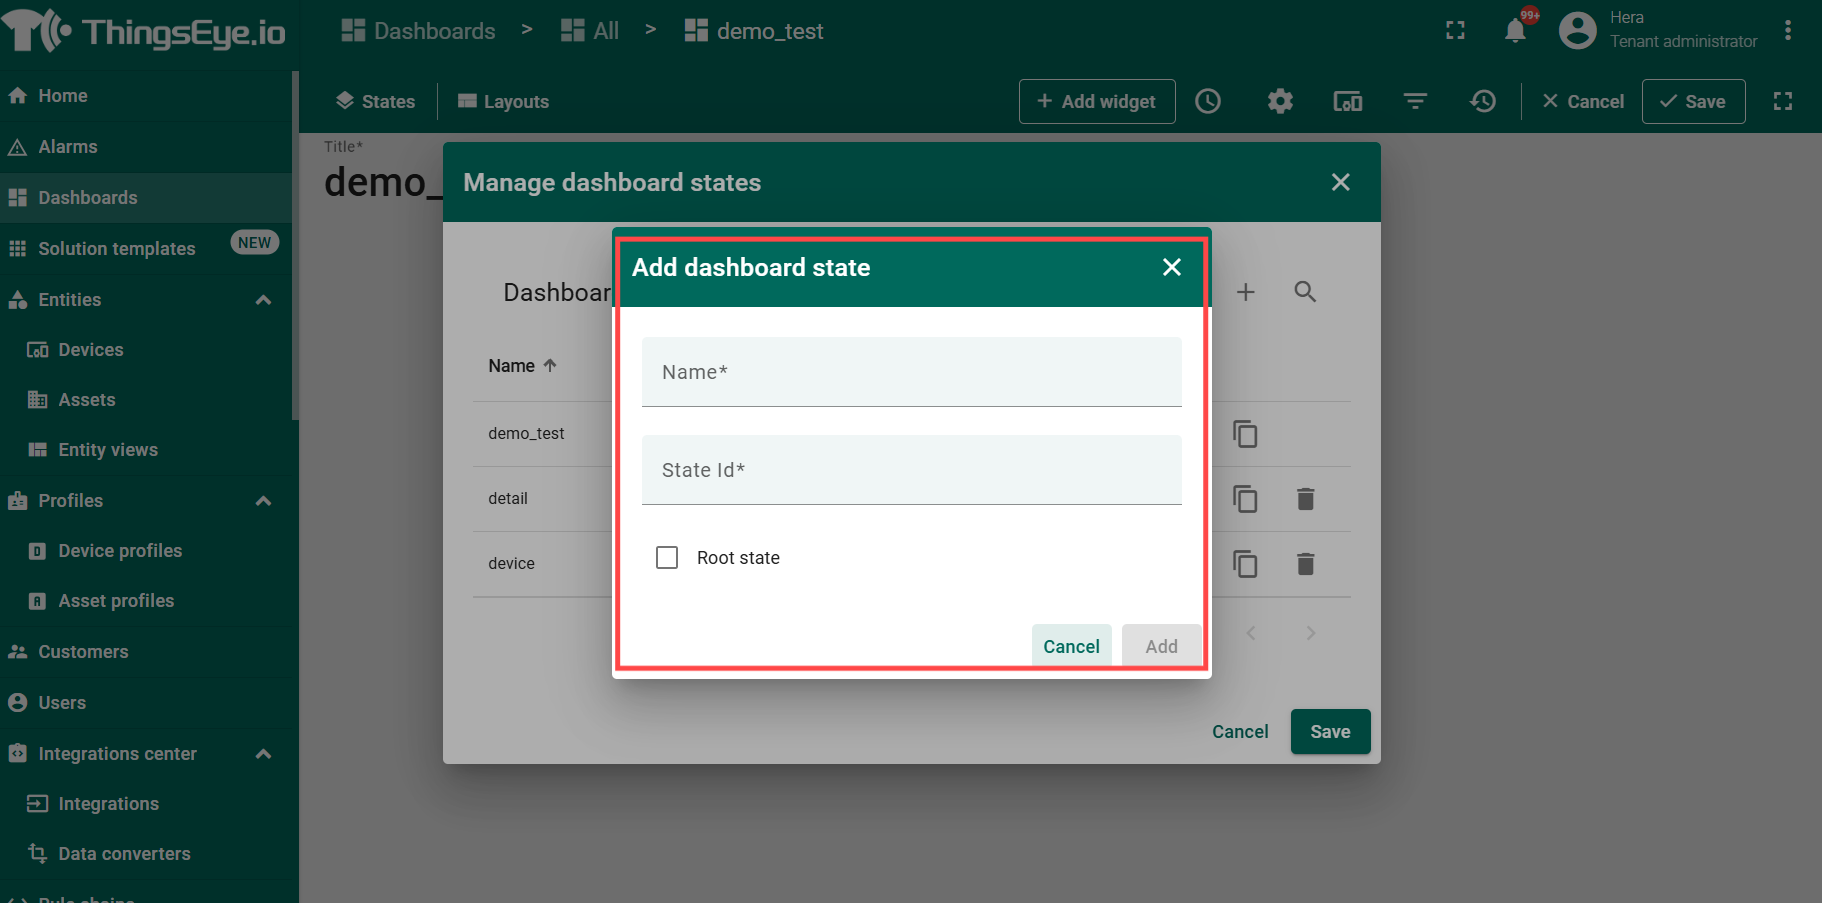
Task: Click Add widget button
Action: (x=1096, y=101)
